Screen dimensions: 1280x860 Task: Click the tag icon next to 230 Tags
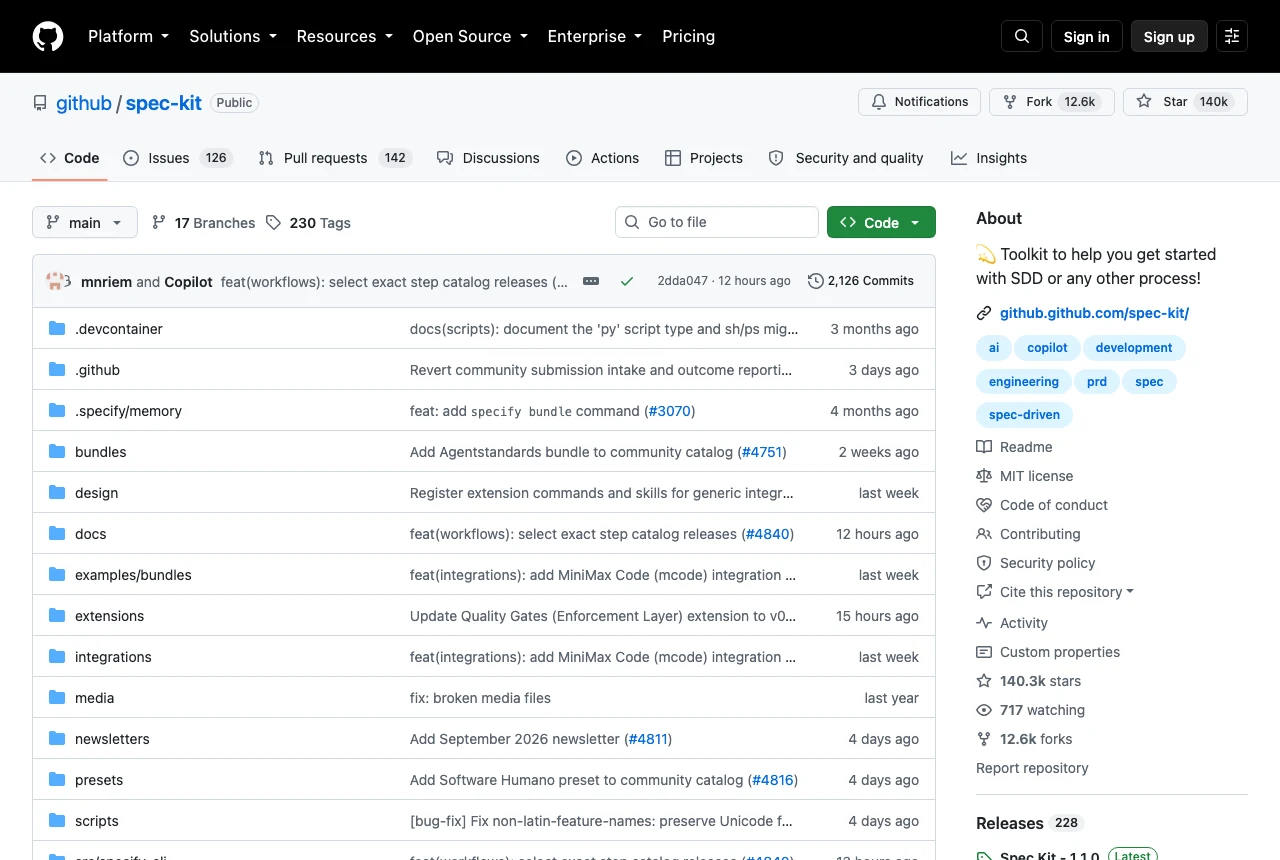(274, 222)
